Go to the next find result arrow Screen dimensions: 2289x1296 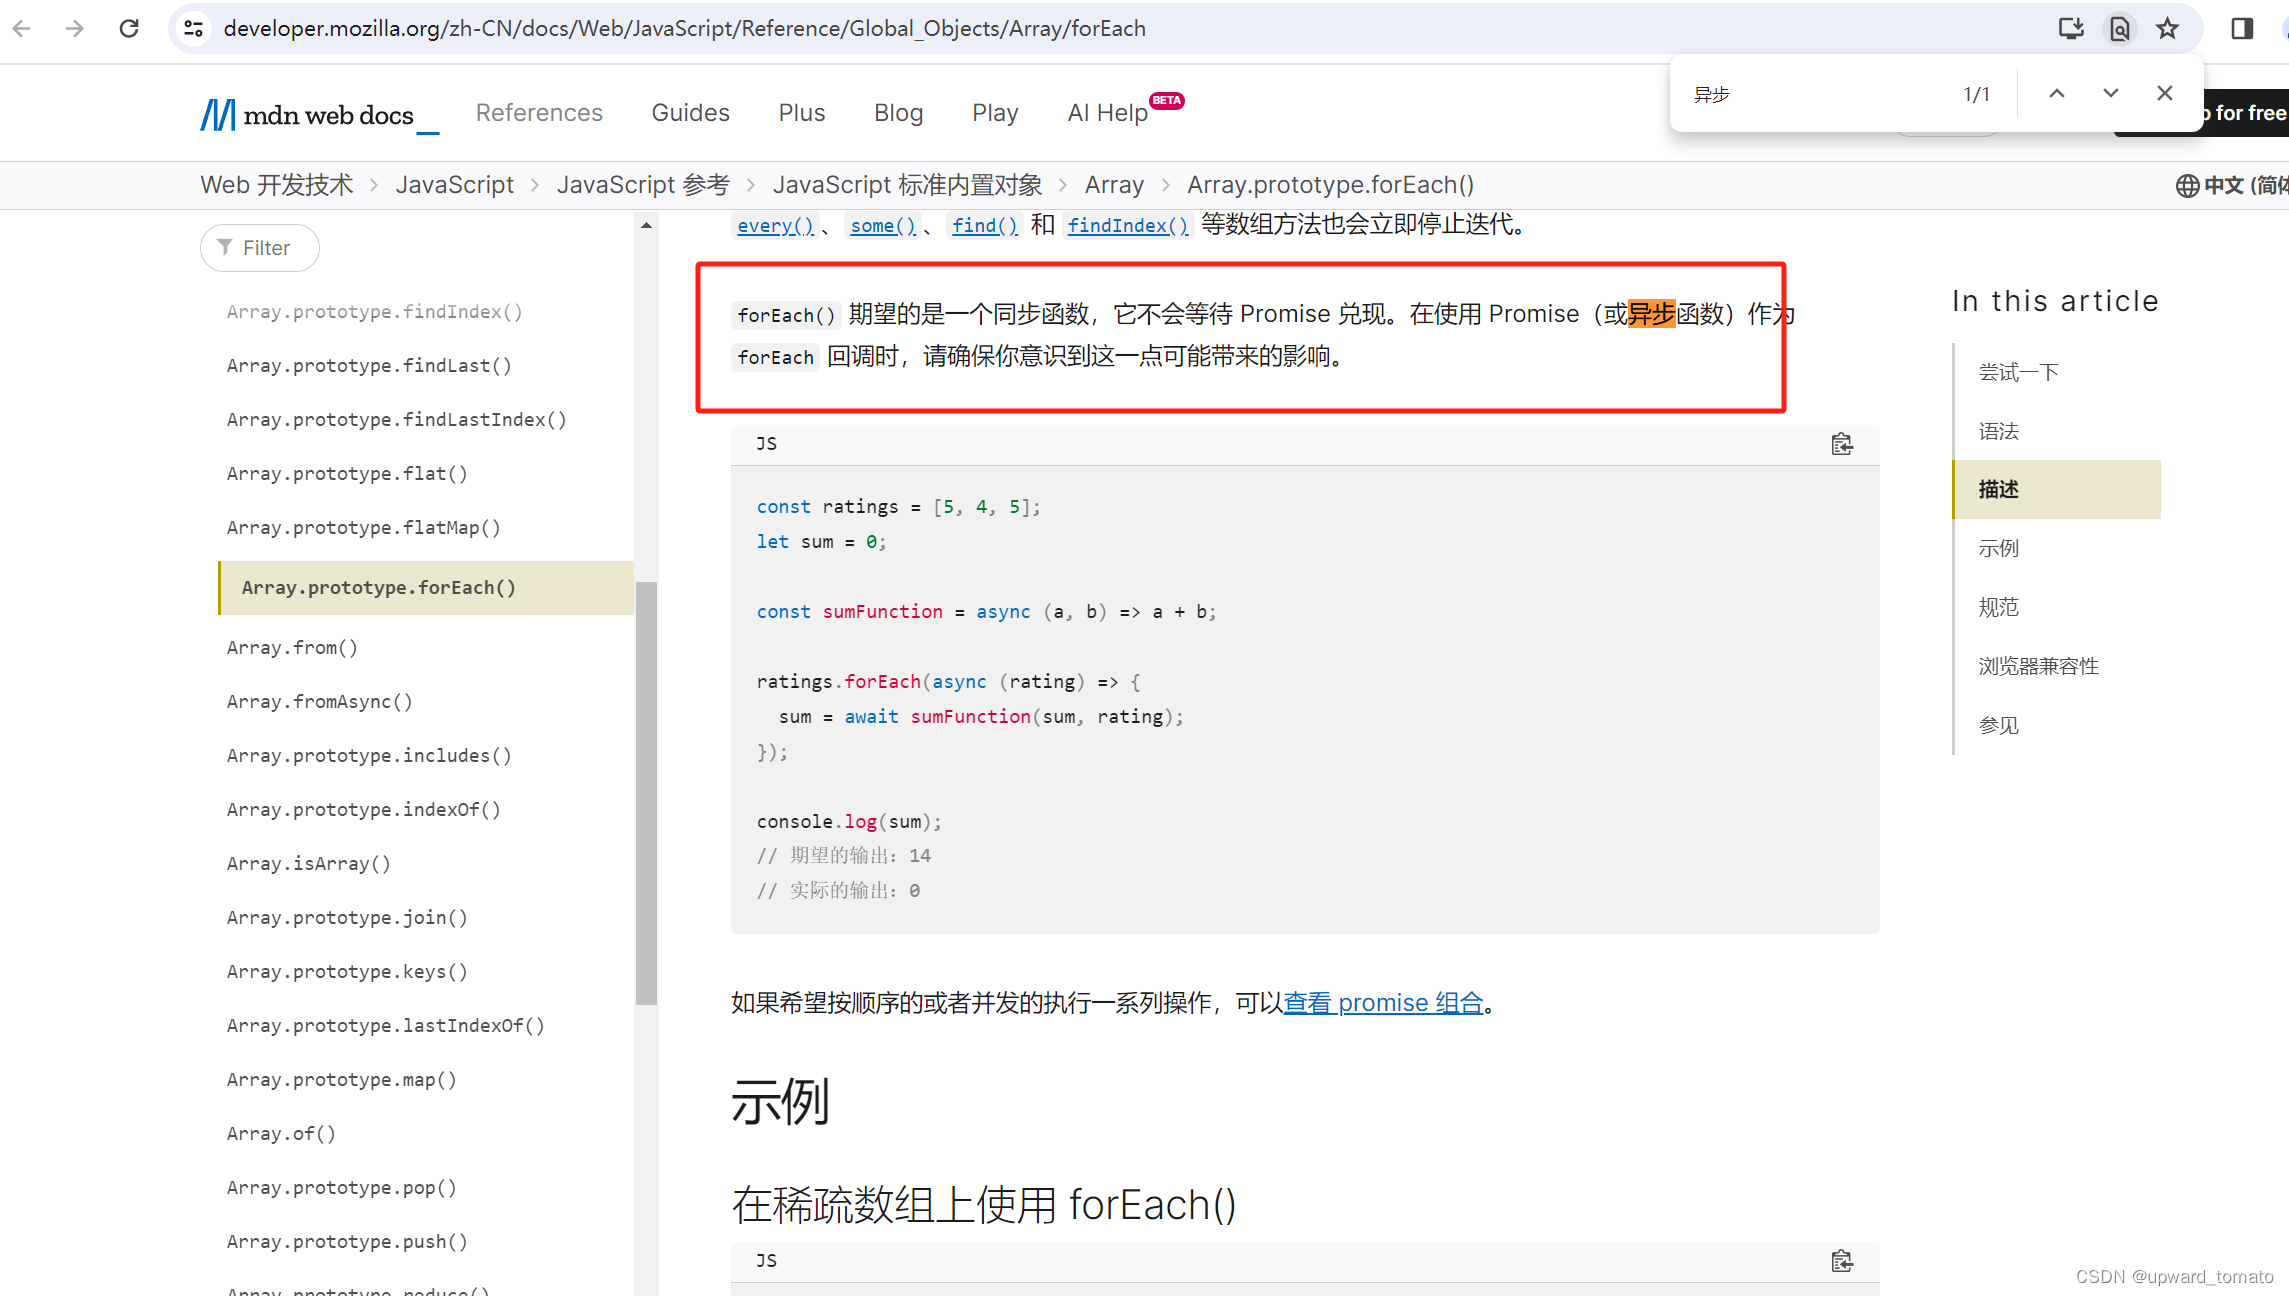pyautogui.click(x=2110, y=93)
